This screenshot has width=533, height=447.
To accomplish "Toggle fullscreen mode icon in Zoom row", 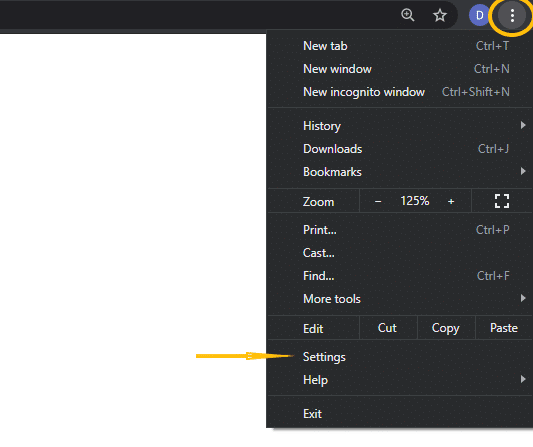I will click(502, 201).
